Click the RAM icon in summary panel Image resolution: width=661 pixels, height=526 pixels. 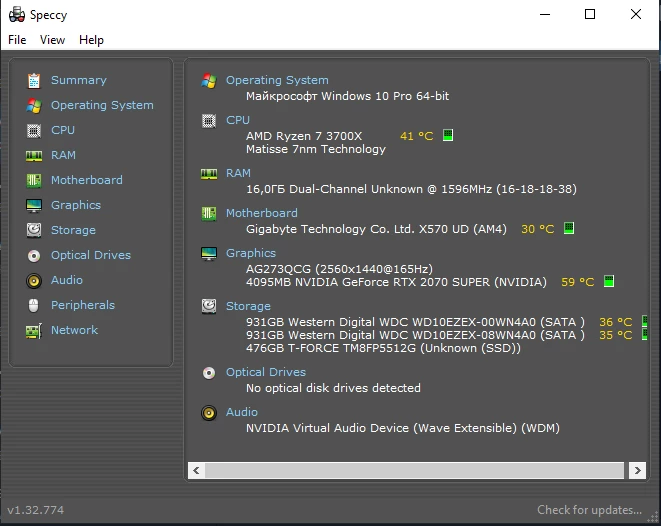tap(209, 174)
